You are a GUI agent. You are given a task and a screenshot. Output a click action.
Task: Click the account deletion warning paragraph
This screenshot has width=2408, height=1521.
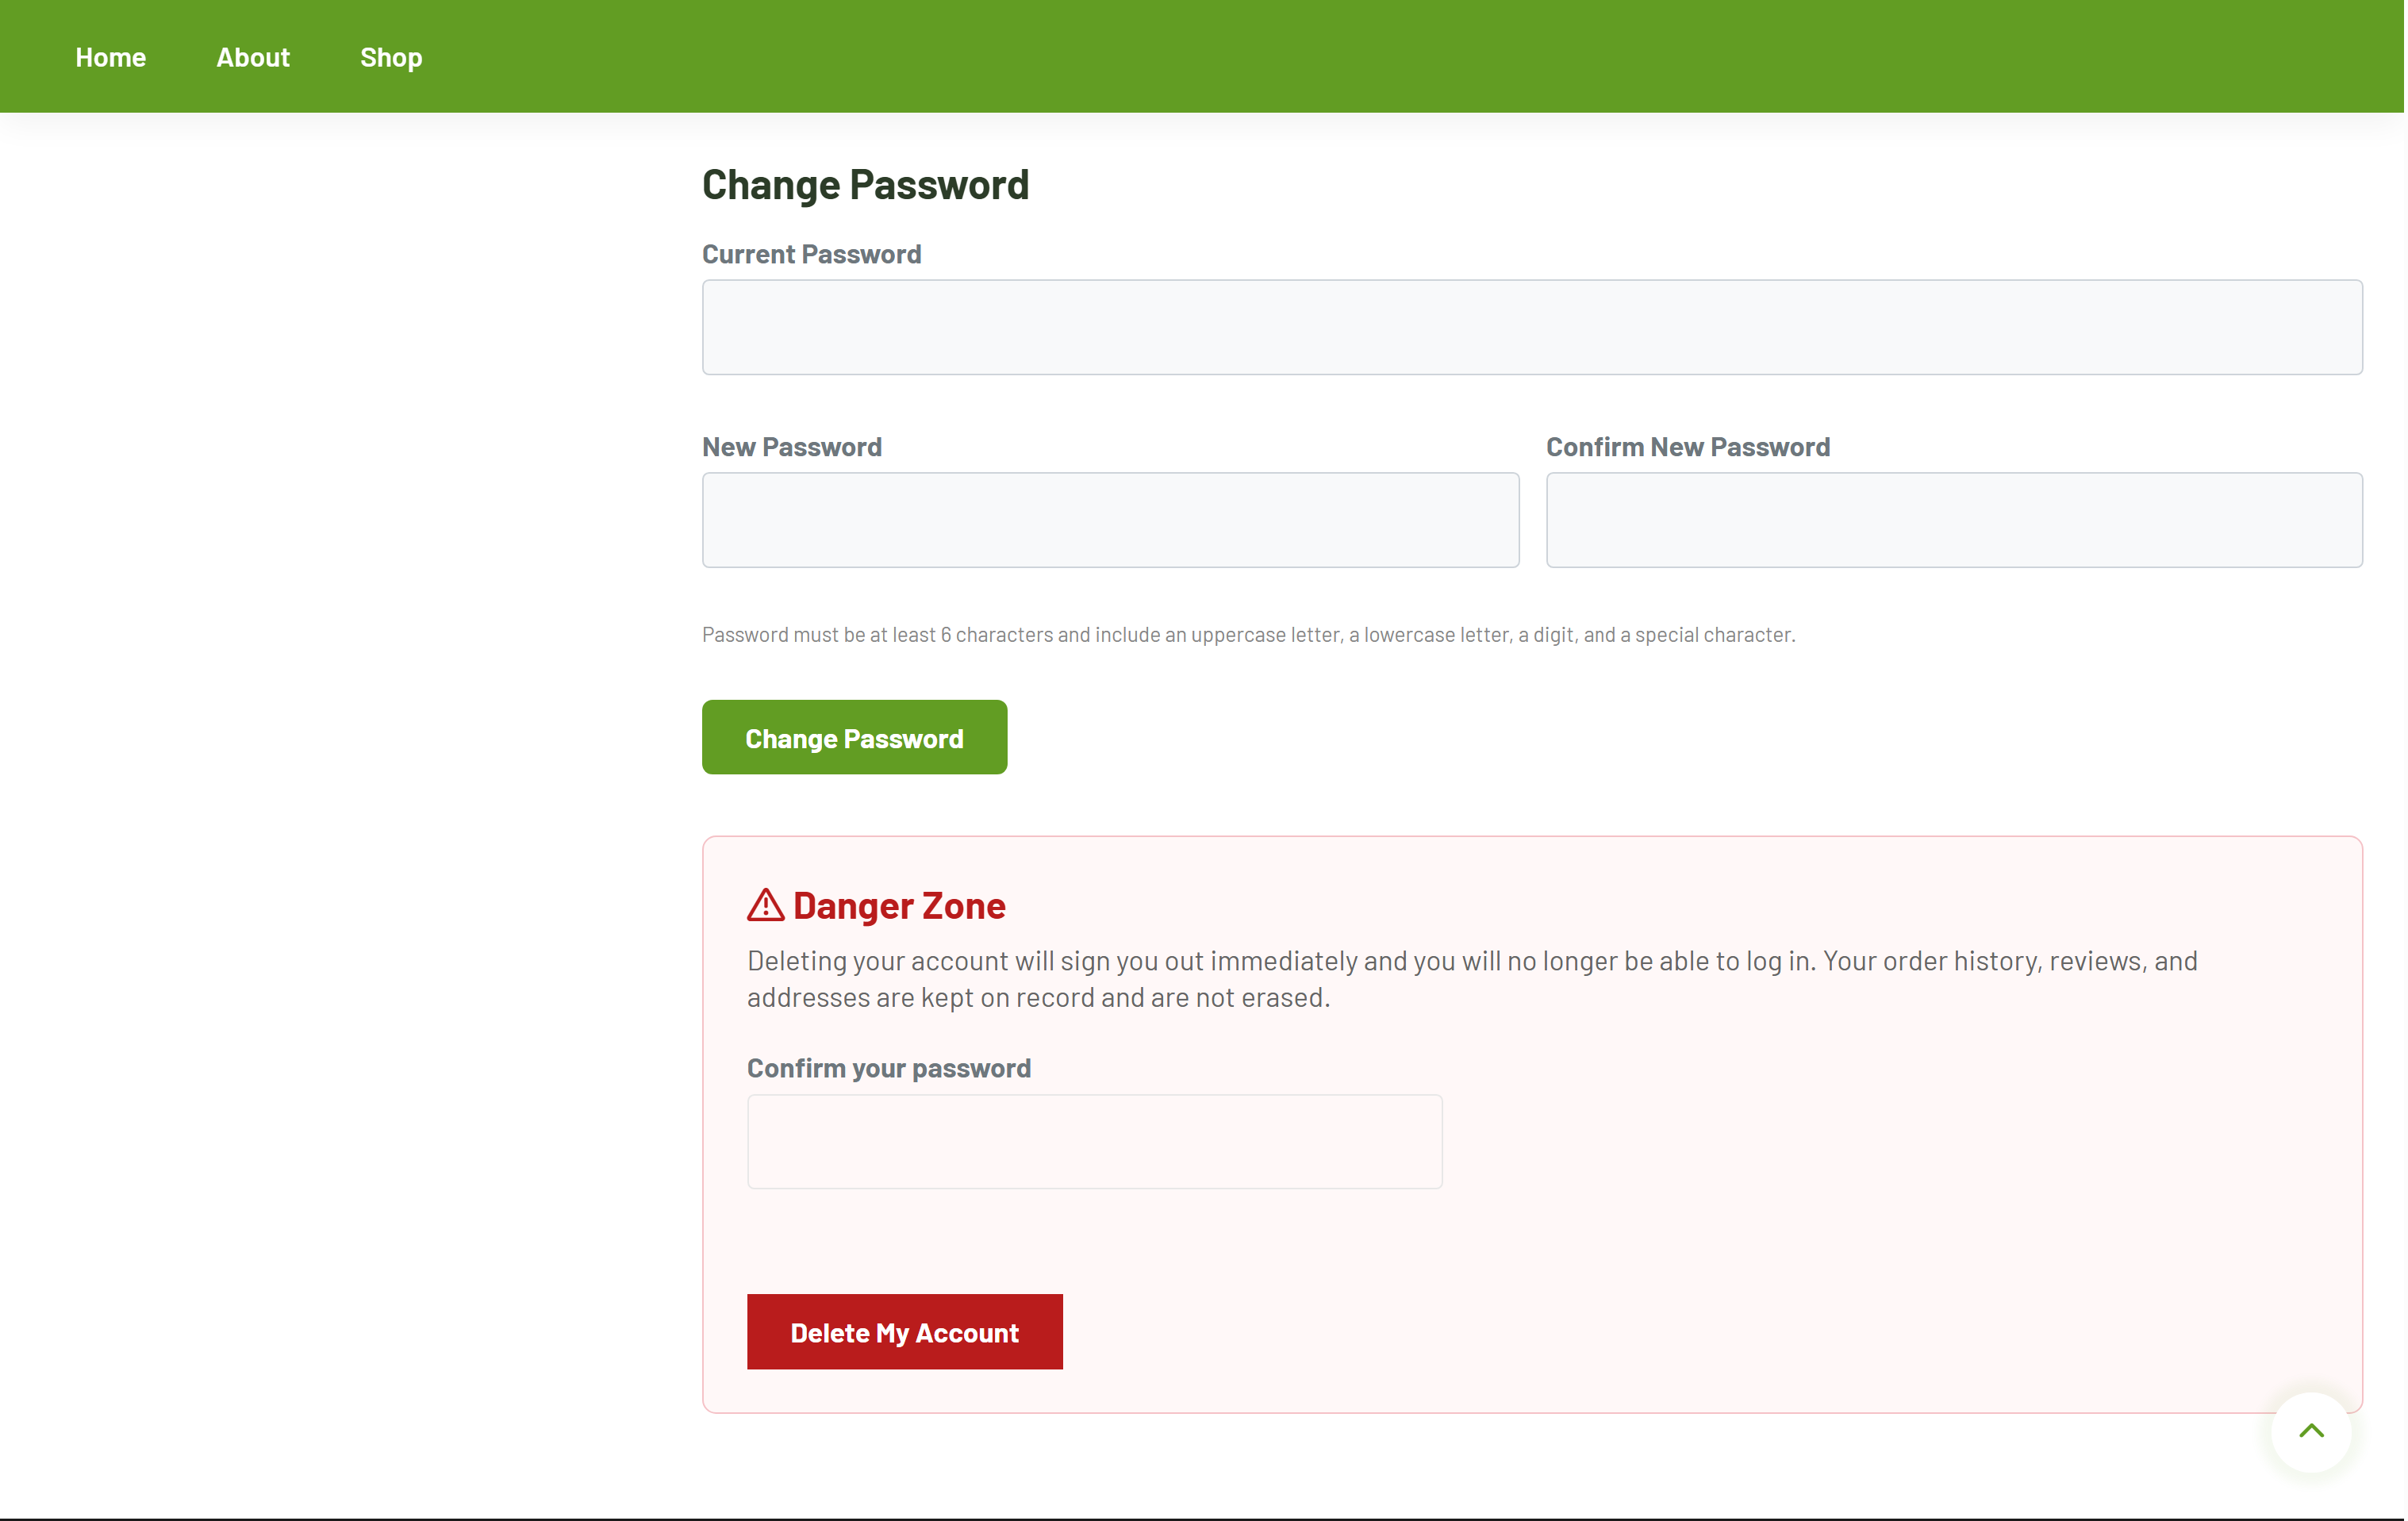click(x=1474, y=980)
